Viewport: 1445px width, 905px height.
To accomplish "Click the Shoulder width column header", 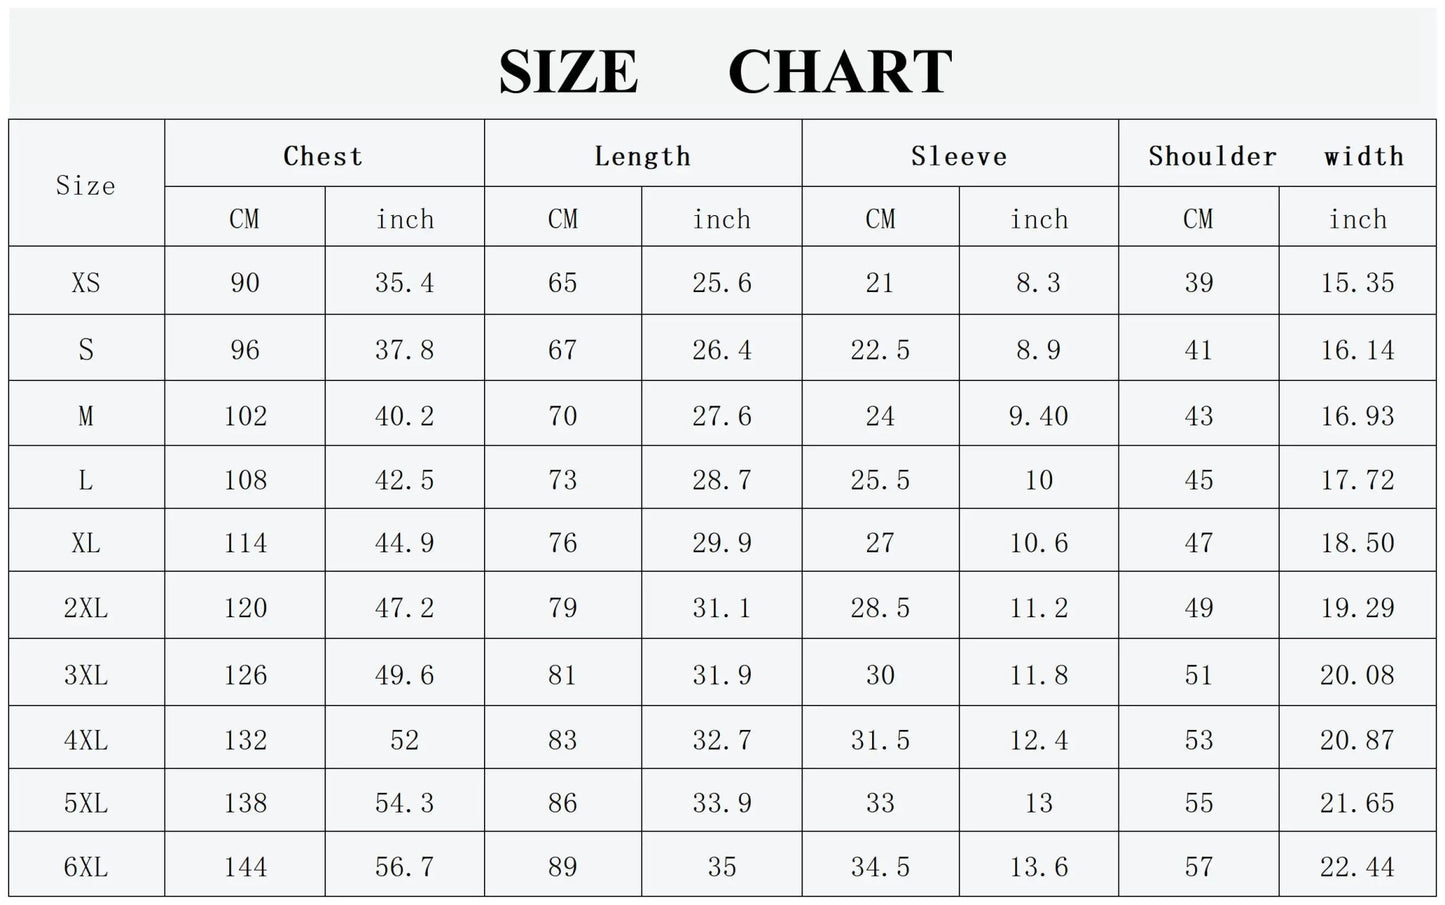I will click(1276, 156).
